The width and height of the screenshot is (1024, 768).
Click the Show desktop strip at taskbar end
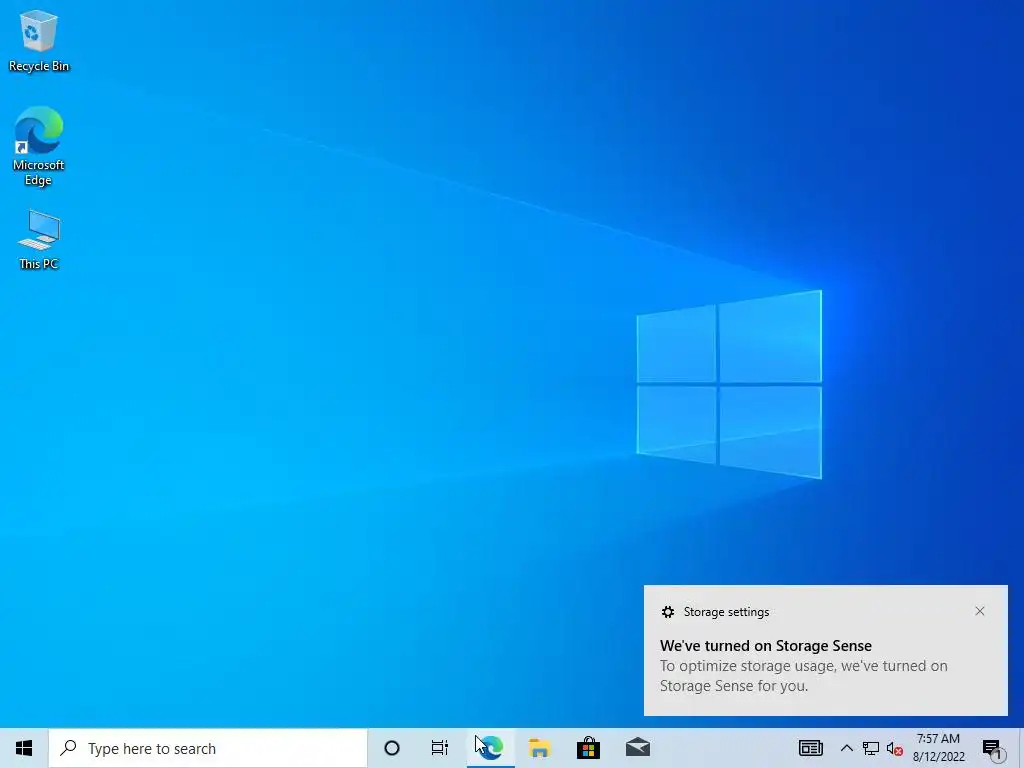click(x=1021, y=748)
